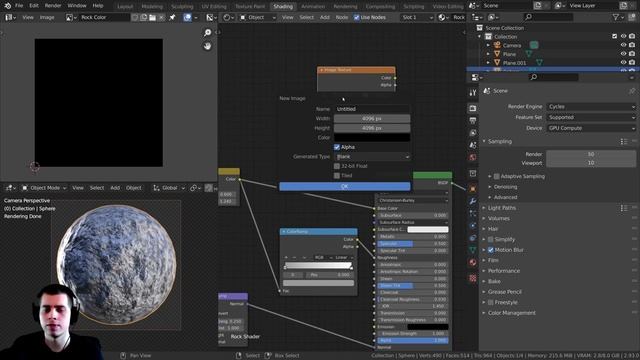Screen dimensions: 640x360
Task: Open the Slot 1 material slot dropdown
Action: coord(417,18)
